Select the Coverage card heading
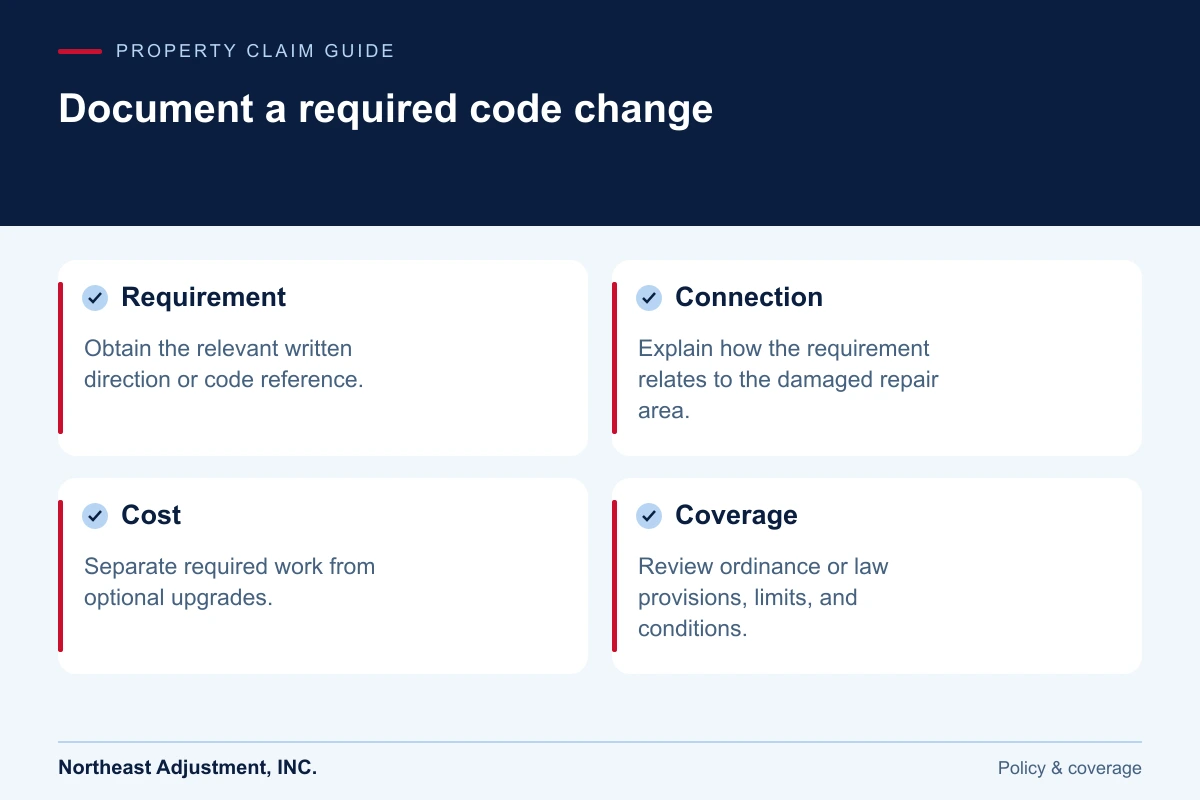Screen dimensions: 1200x800 coord(736,515)
